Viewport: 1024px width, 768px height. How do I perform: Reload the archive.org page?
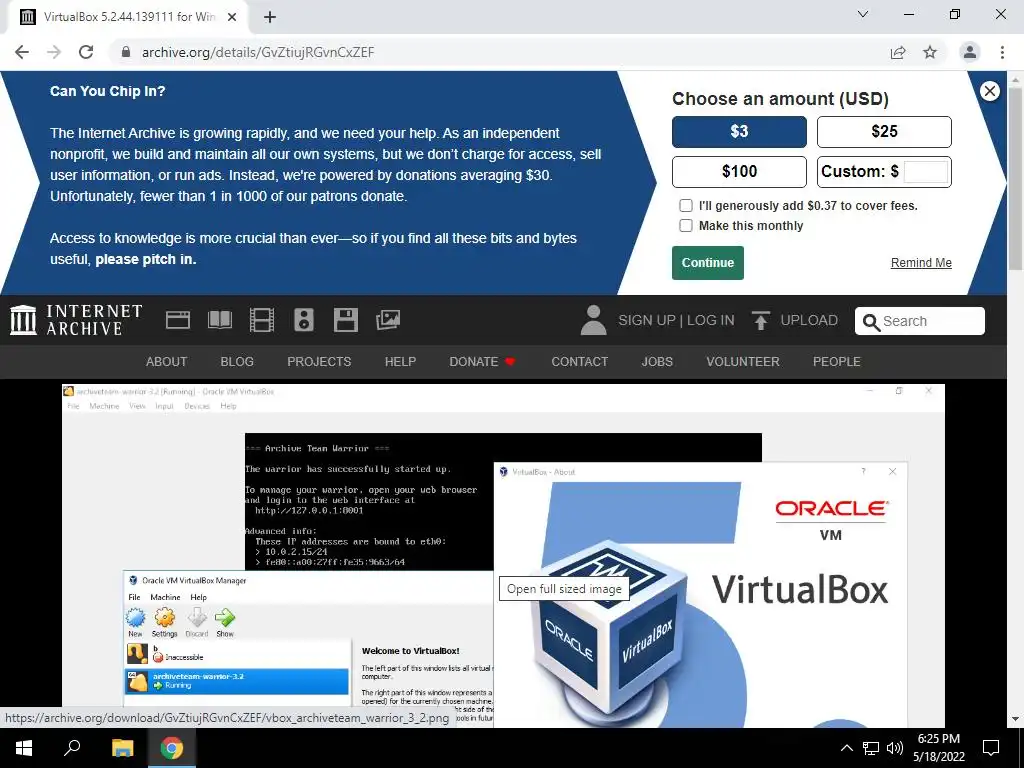point(86,52)
